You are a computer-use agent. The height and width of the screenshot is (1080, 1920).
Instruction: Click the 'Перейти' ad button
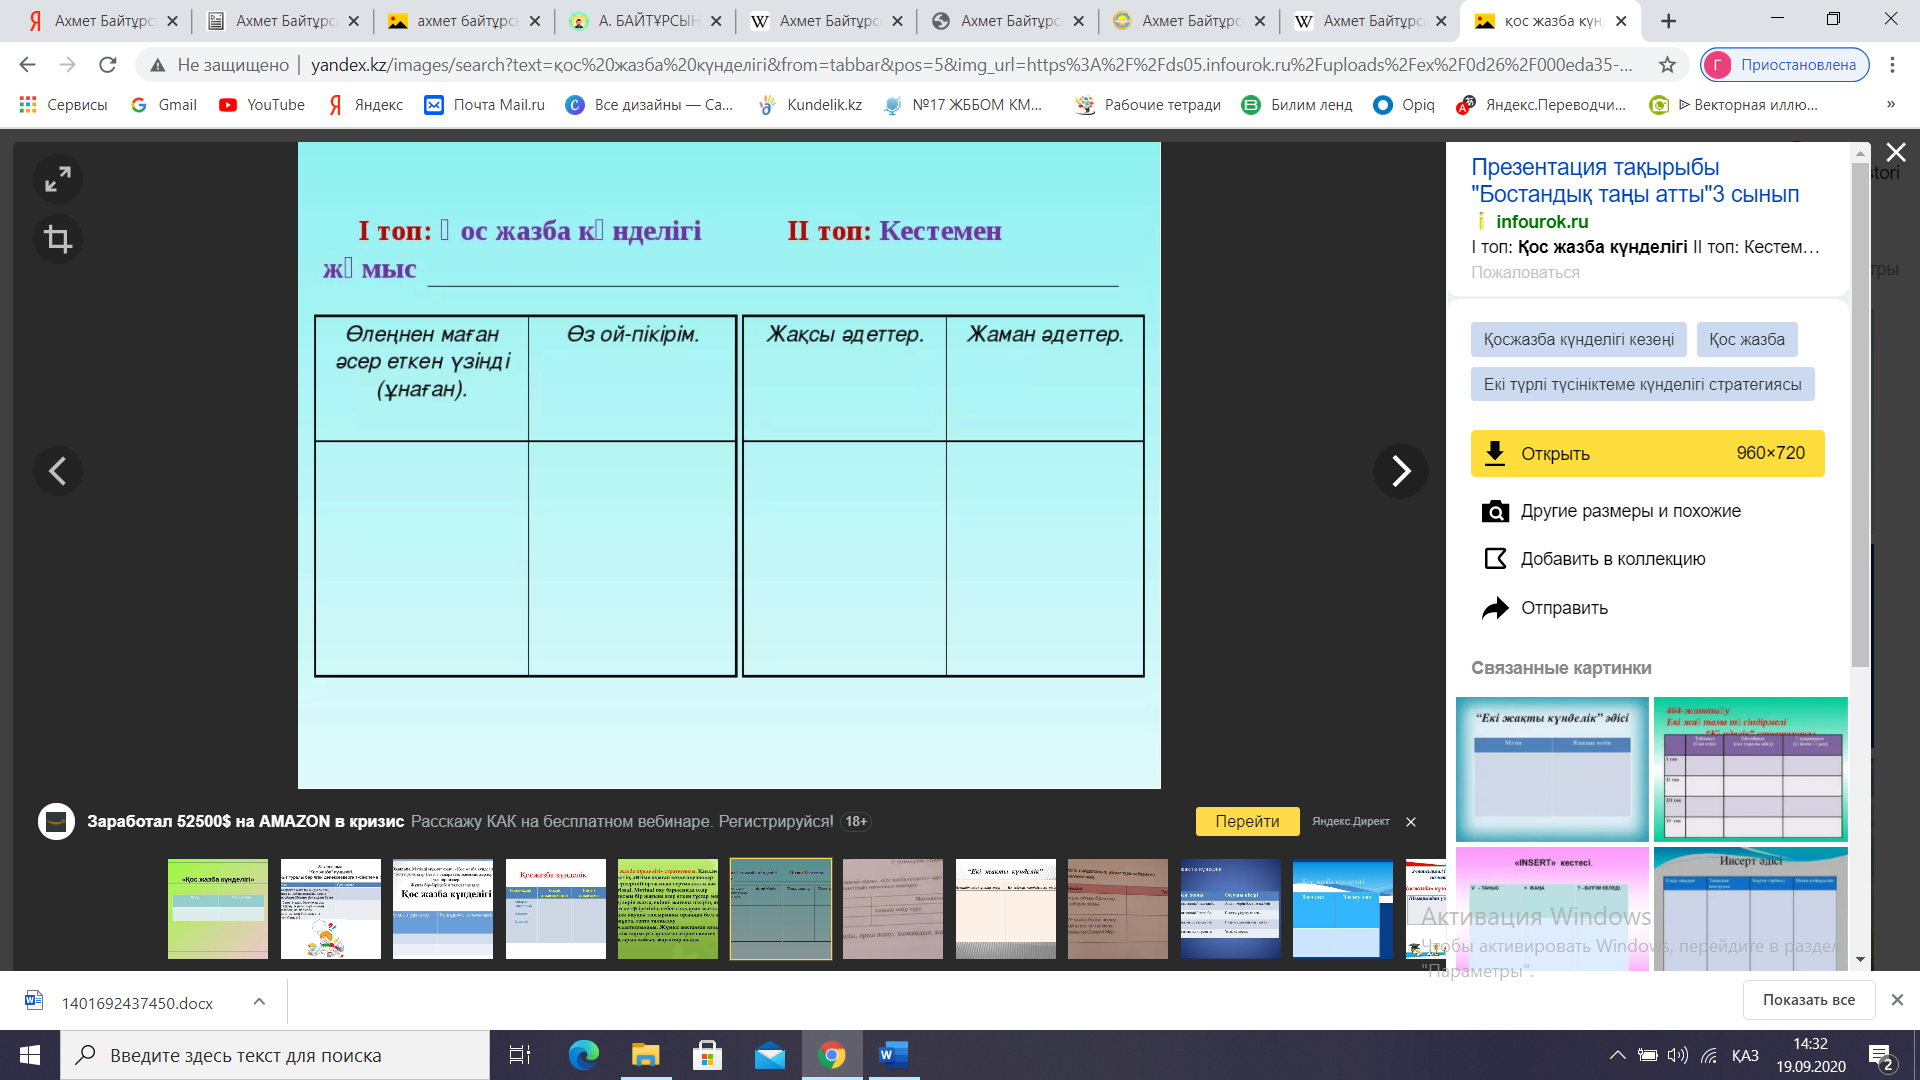click(1247, 821)
